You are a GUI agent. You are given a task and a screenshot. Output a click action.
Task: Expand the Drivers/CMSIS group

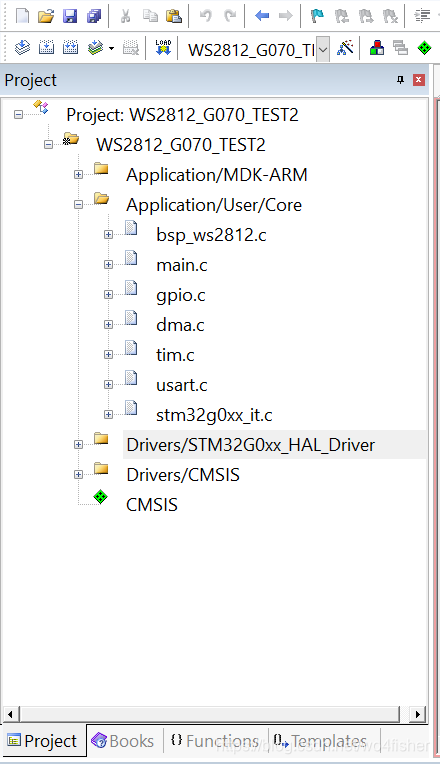78,475
